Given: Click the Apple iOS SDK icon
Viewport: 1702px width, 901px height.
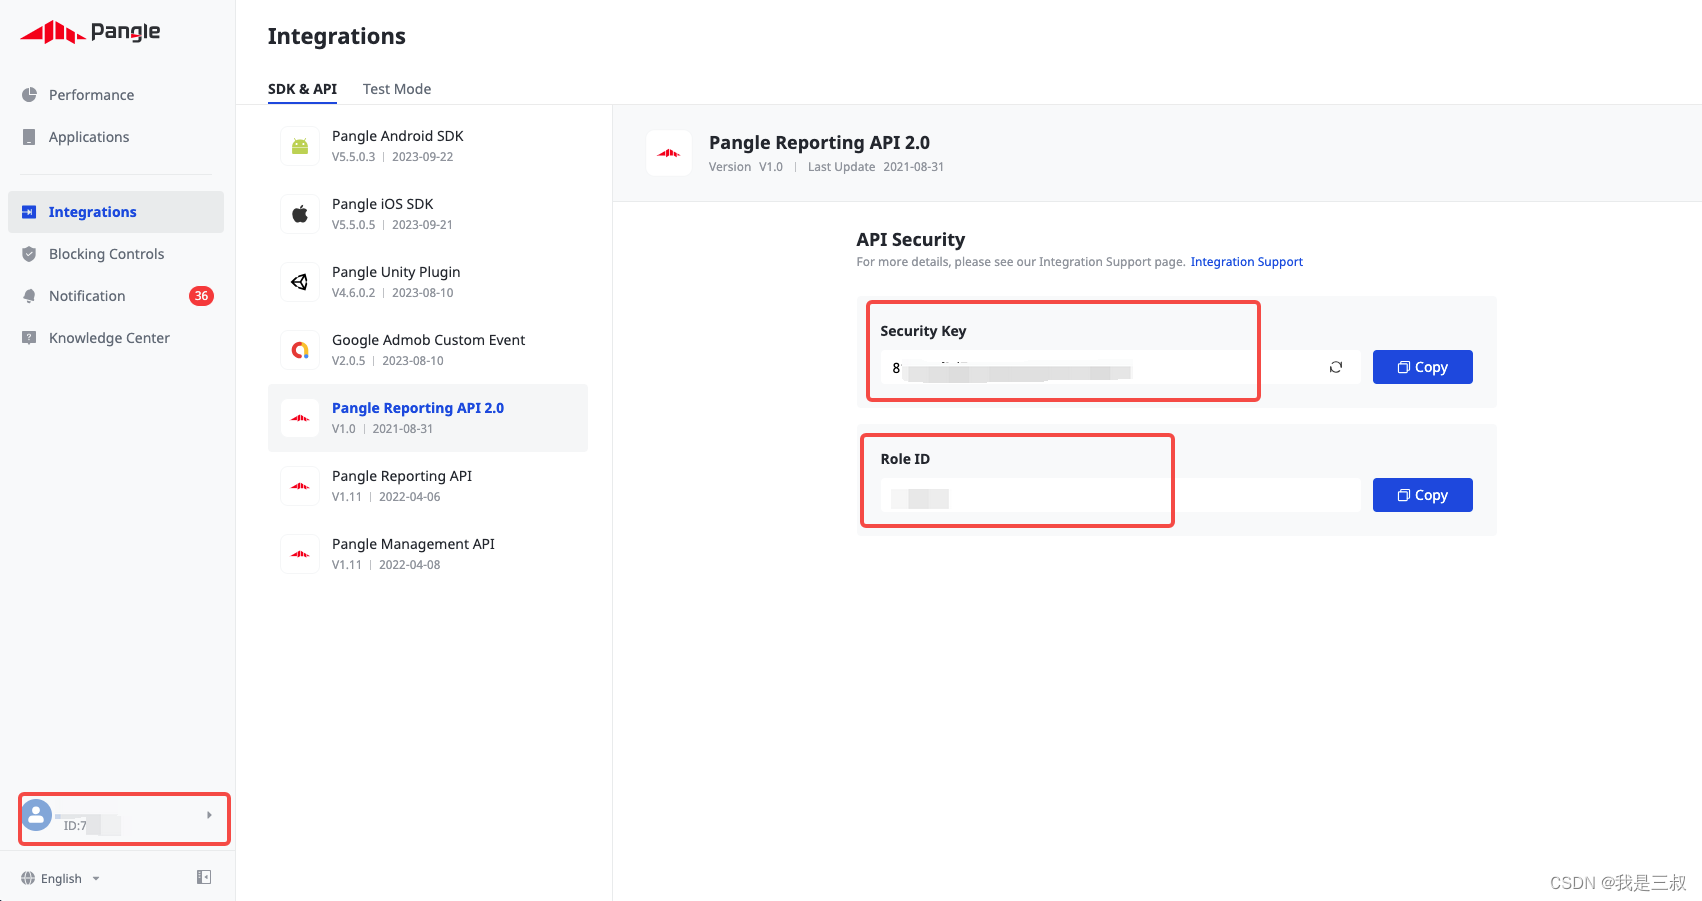Looking at the screenshot, I should point(300,214).
